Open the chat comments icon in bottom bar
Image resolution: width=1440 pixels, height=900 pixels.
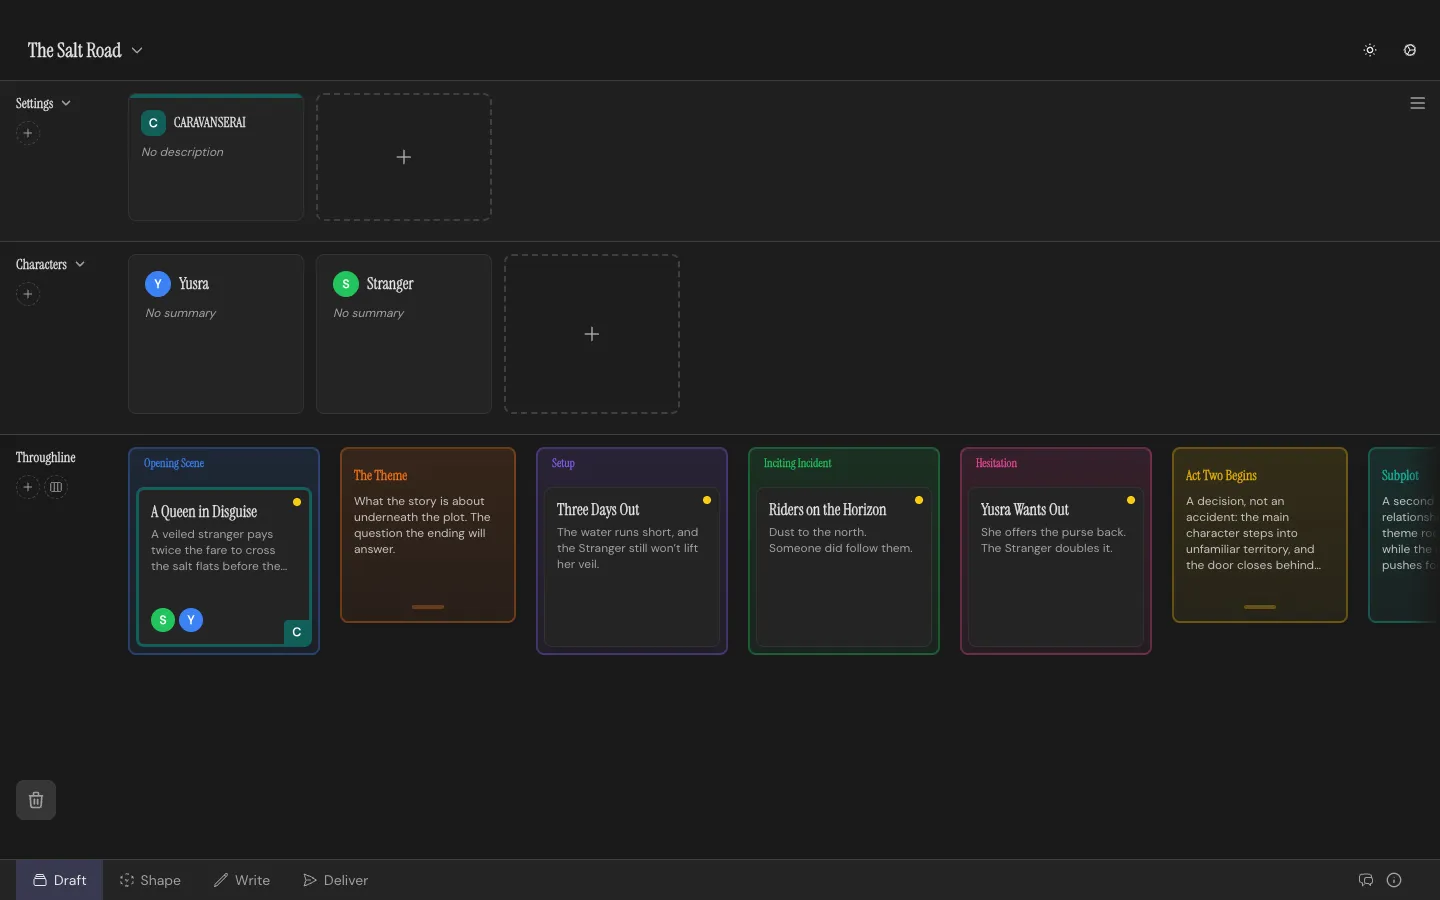[x=1366, y=880]
